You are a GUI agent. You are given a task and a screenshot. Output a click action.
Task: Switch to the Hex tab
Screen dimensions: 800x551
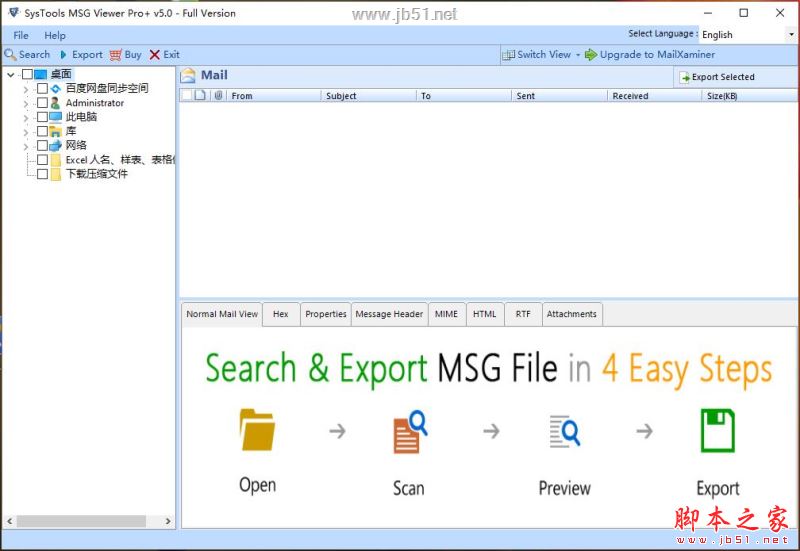(281, 314)
